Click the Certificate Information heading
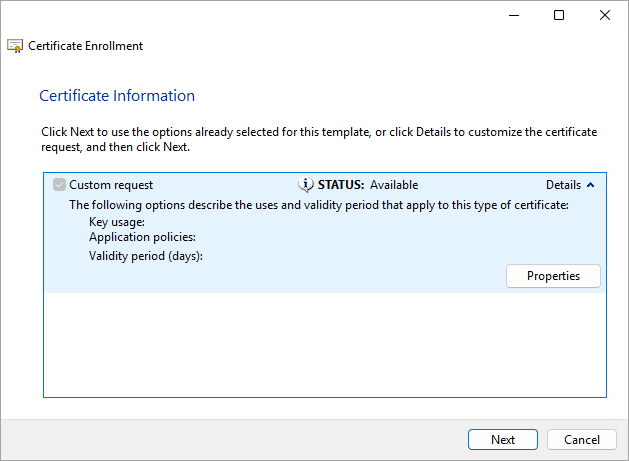Viewport: 629px width, 461px height. pos(117,96)
